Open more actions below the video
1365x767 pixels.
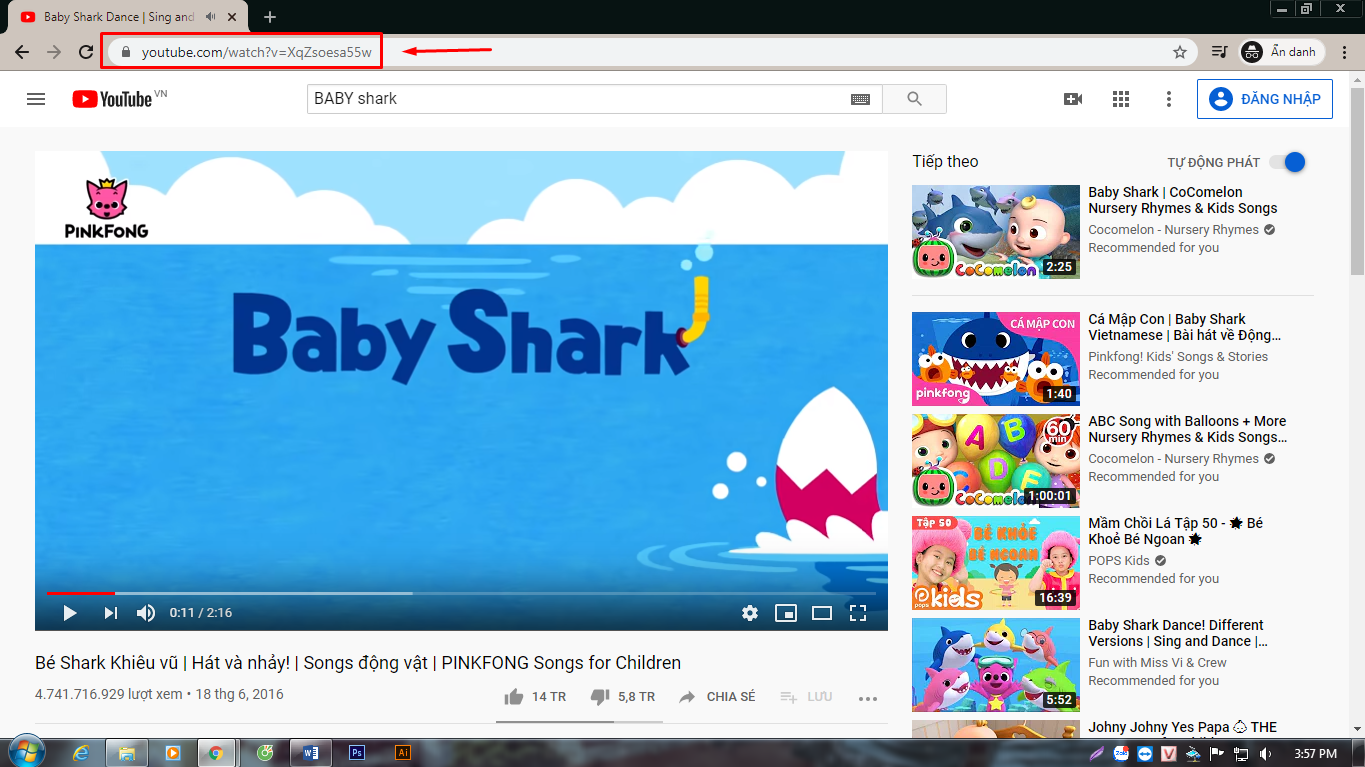tap(867, 697)
